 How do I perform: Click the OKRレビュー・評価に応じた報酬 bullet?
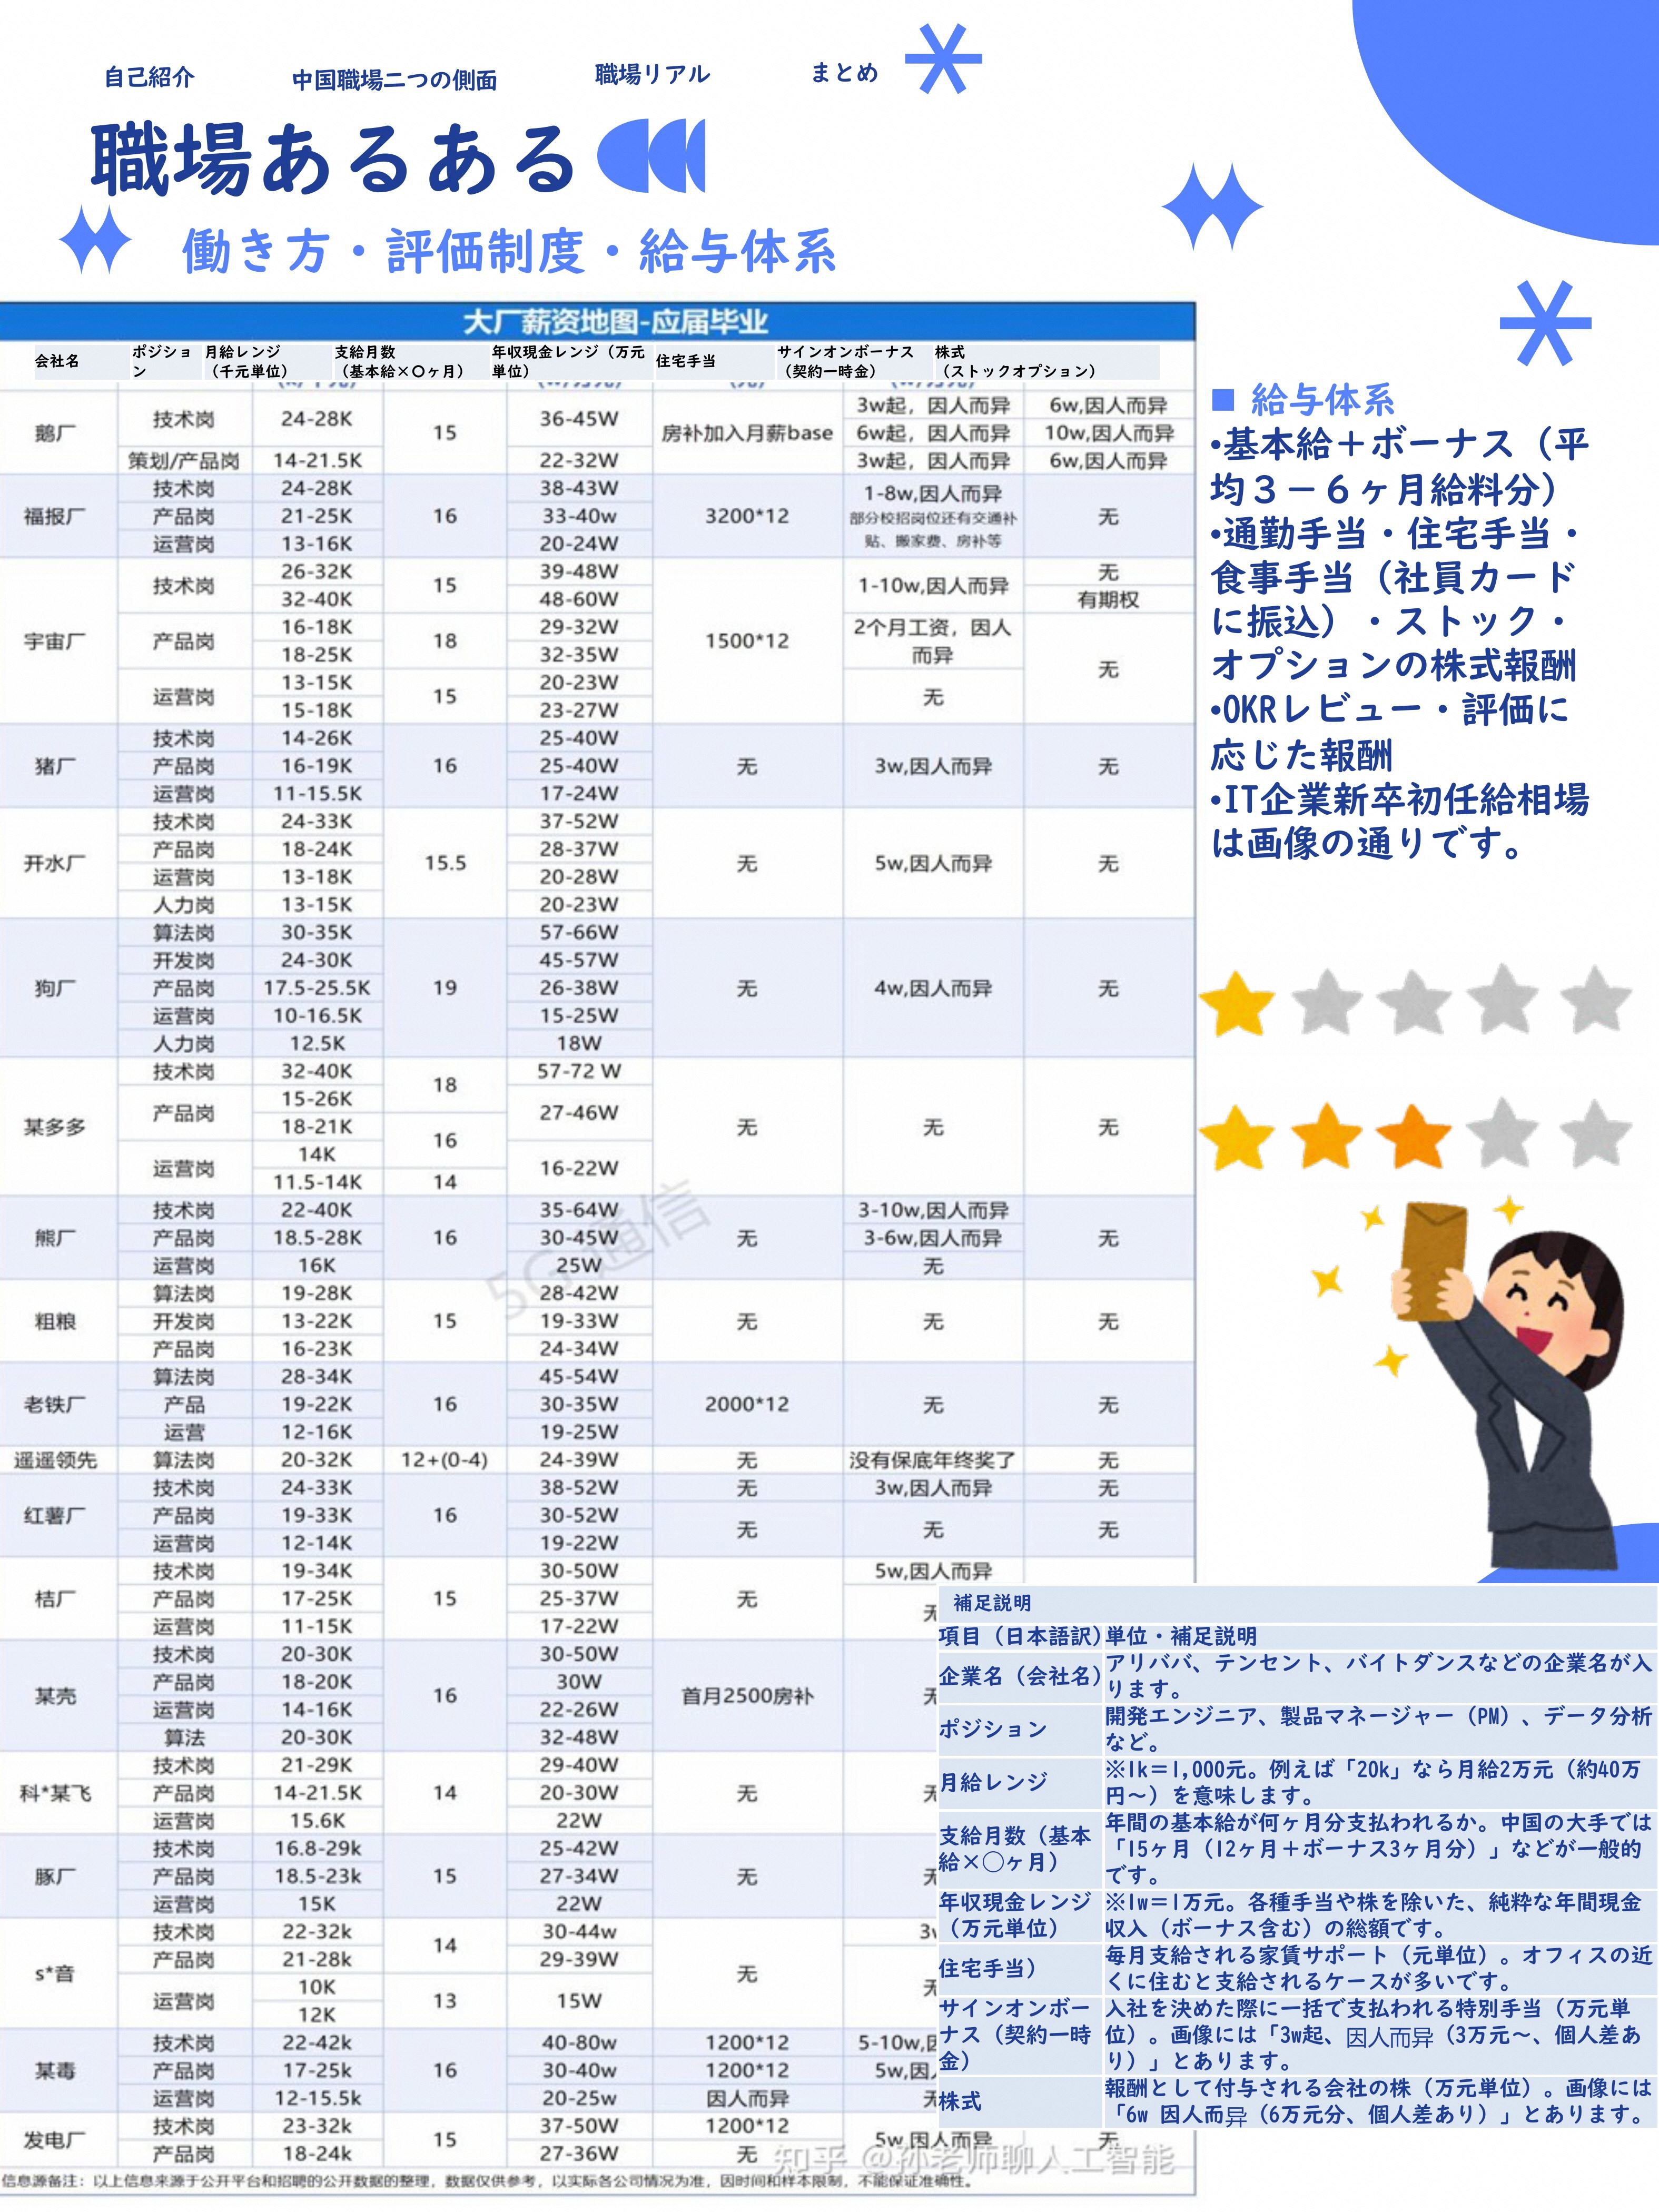click(x=1389, y=732)
